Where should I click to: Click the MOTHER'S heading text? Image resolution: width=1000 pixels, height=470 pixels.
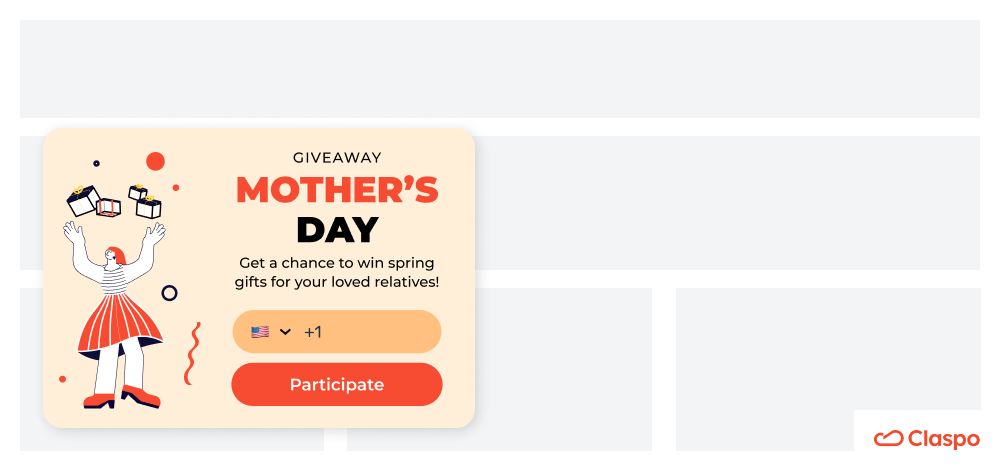pos(337,190)
